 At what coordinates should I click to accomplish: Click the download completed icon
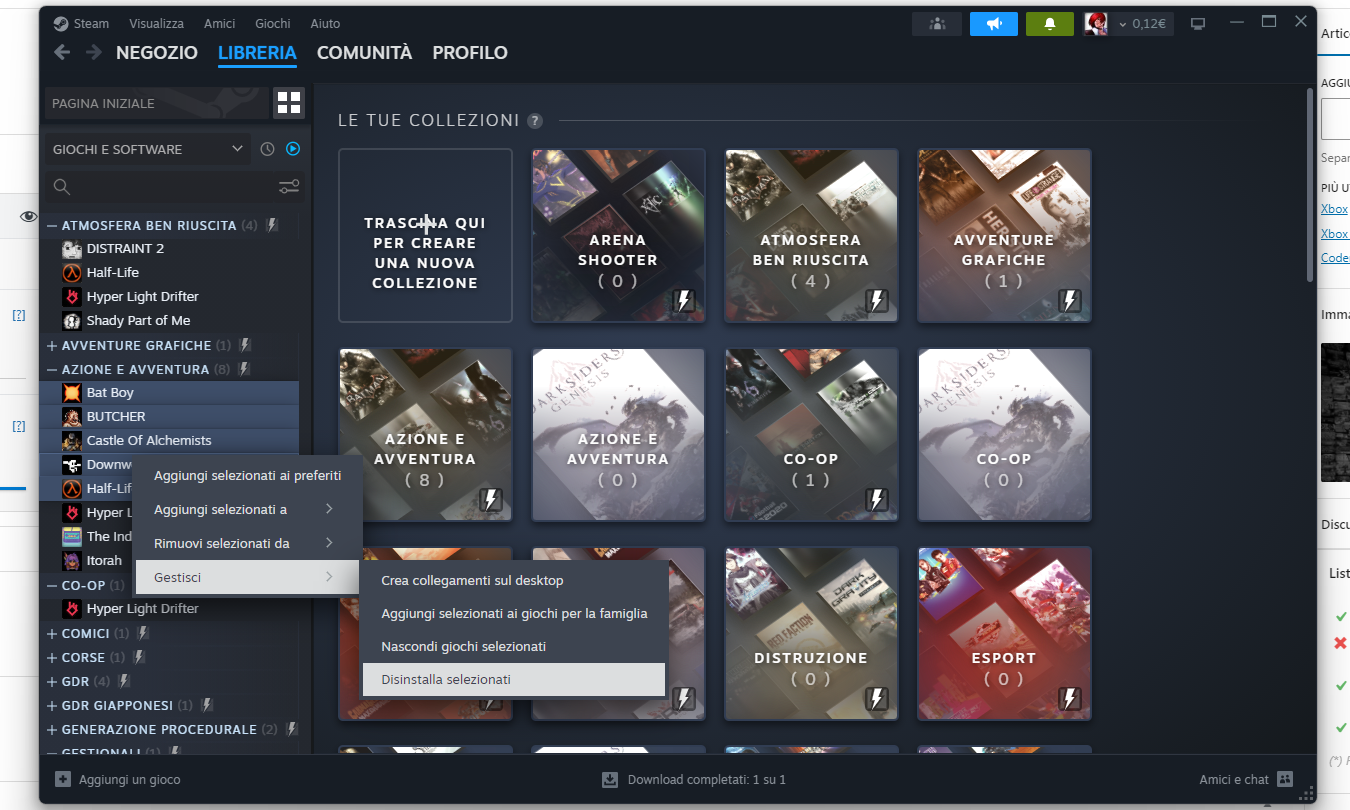tap(609, 779)
